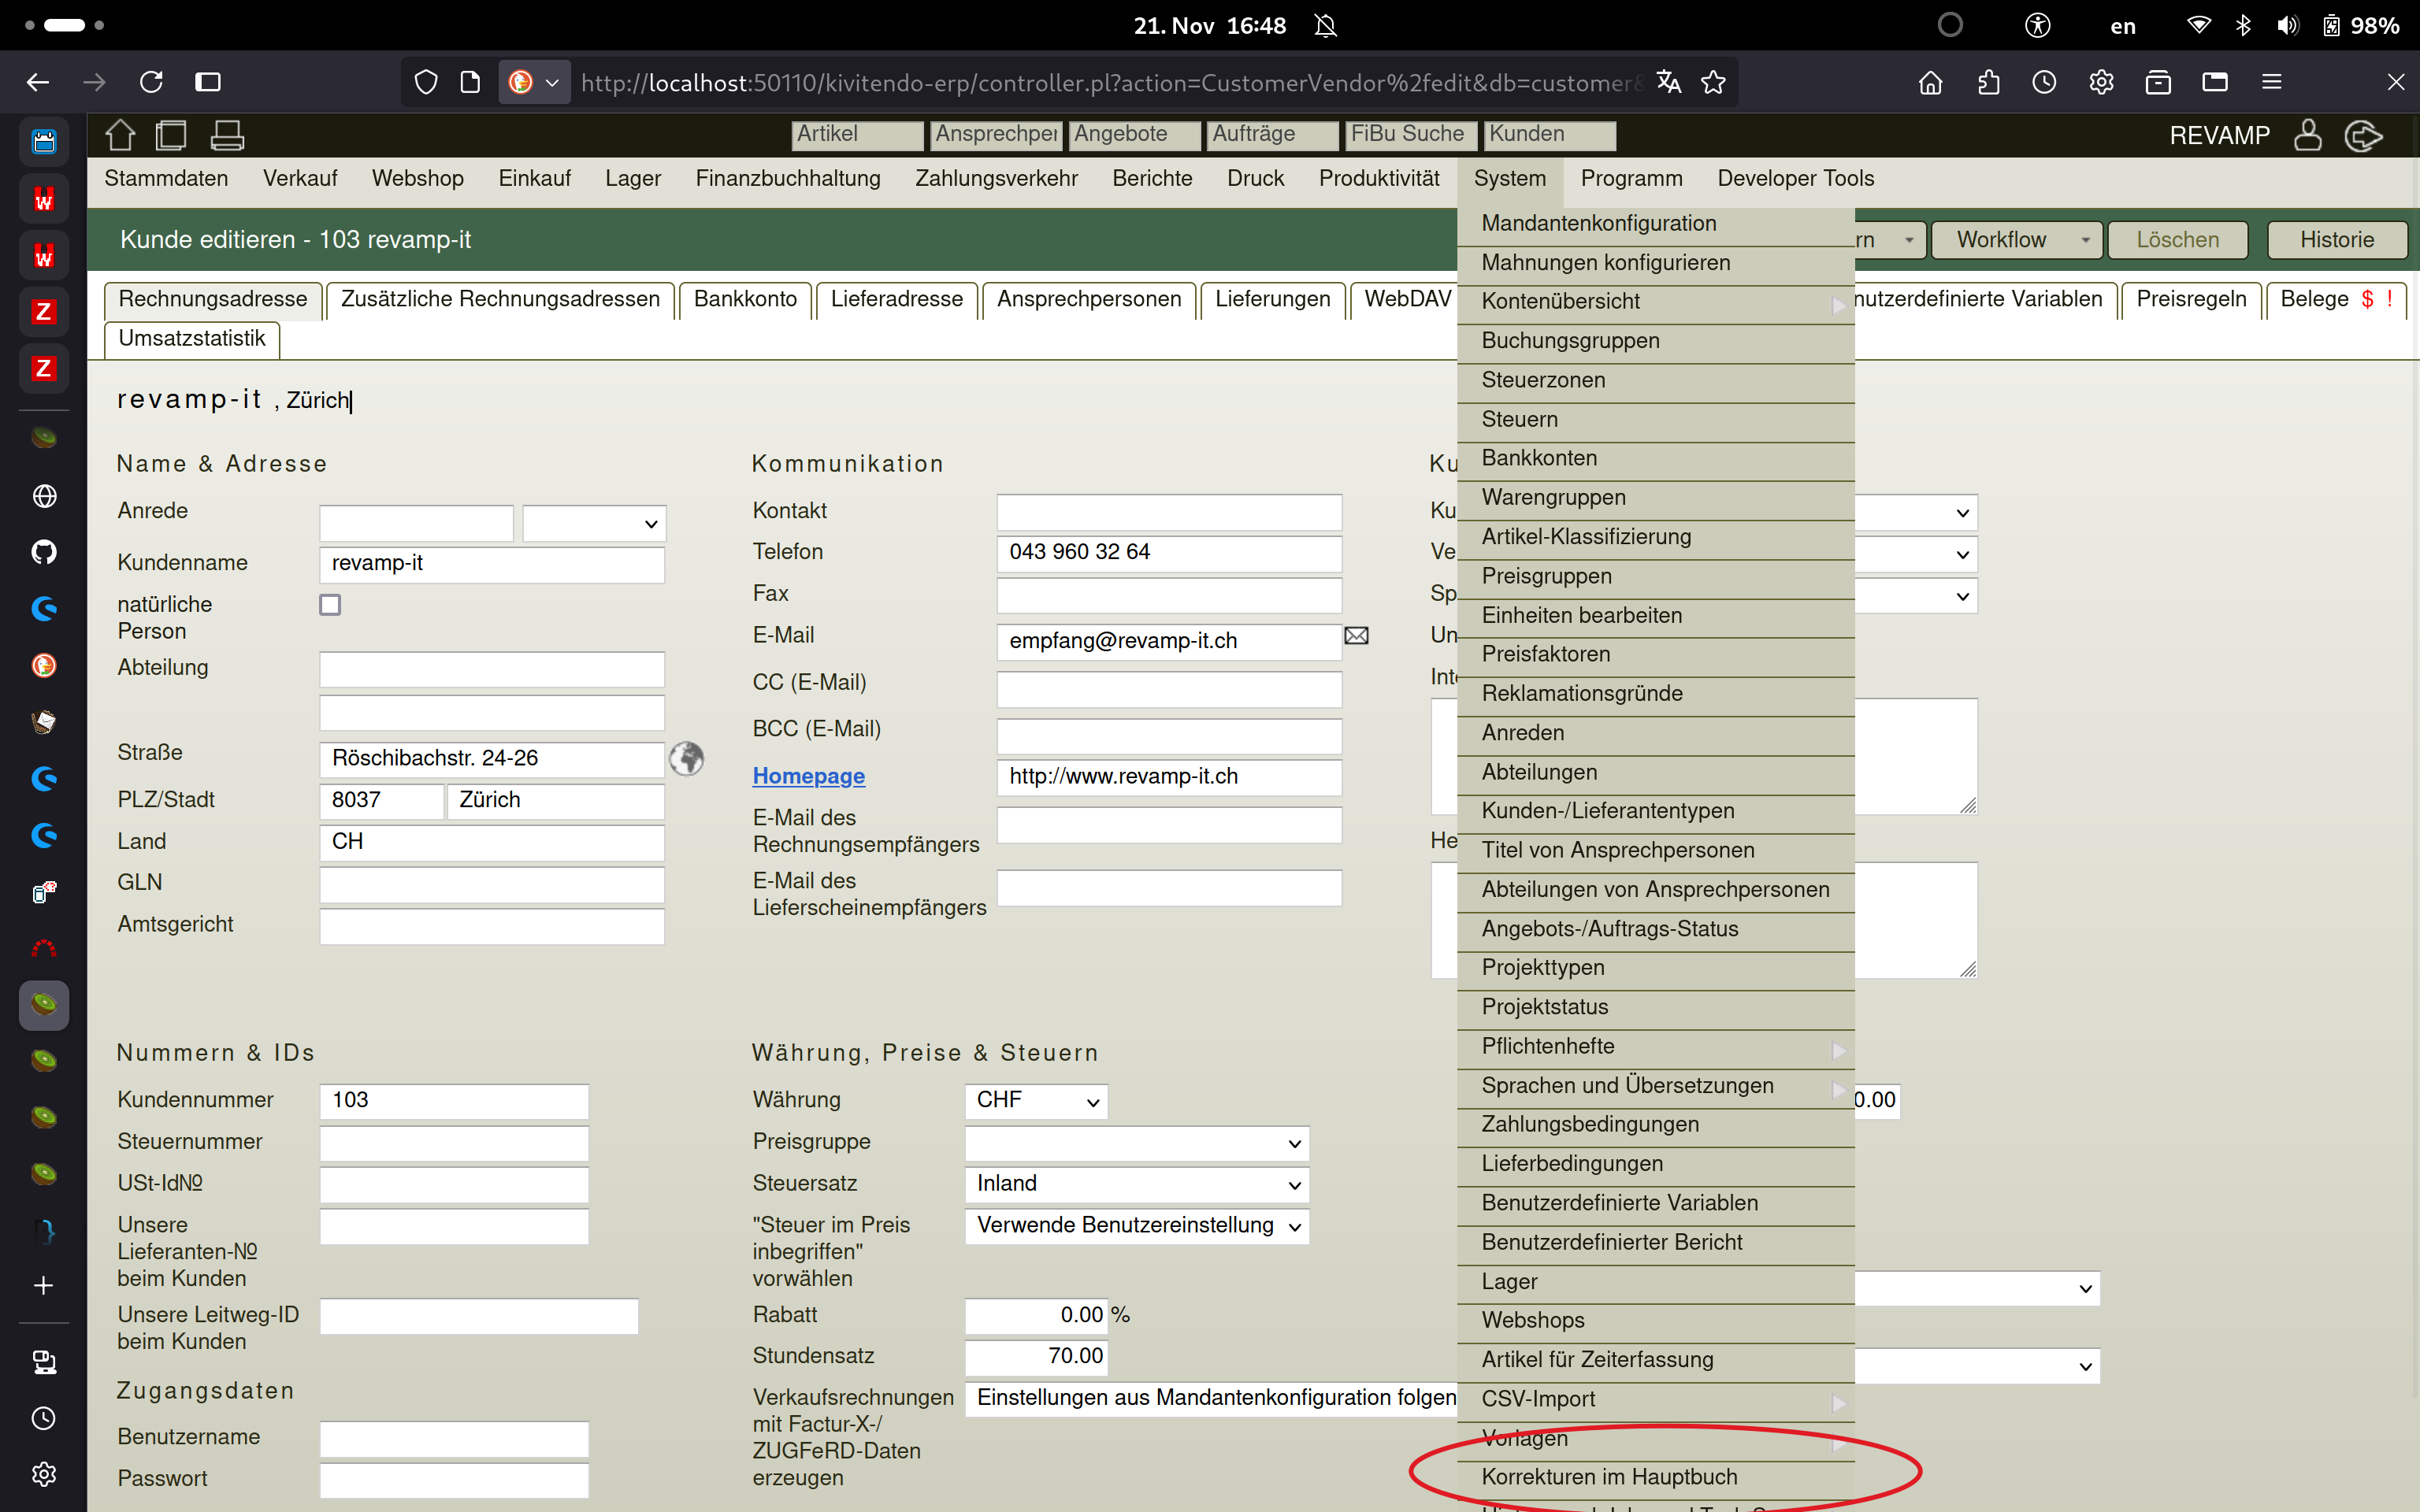This screenshot has width=2420, height=1512.
Task: Open extensions puzzle icon in browser
Action: coord(1988,82)
